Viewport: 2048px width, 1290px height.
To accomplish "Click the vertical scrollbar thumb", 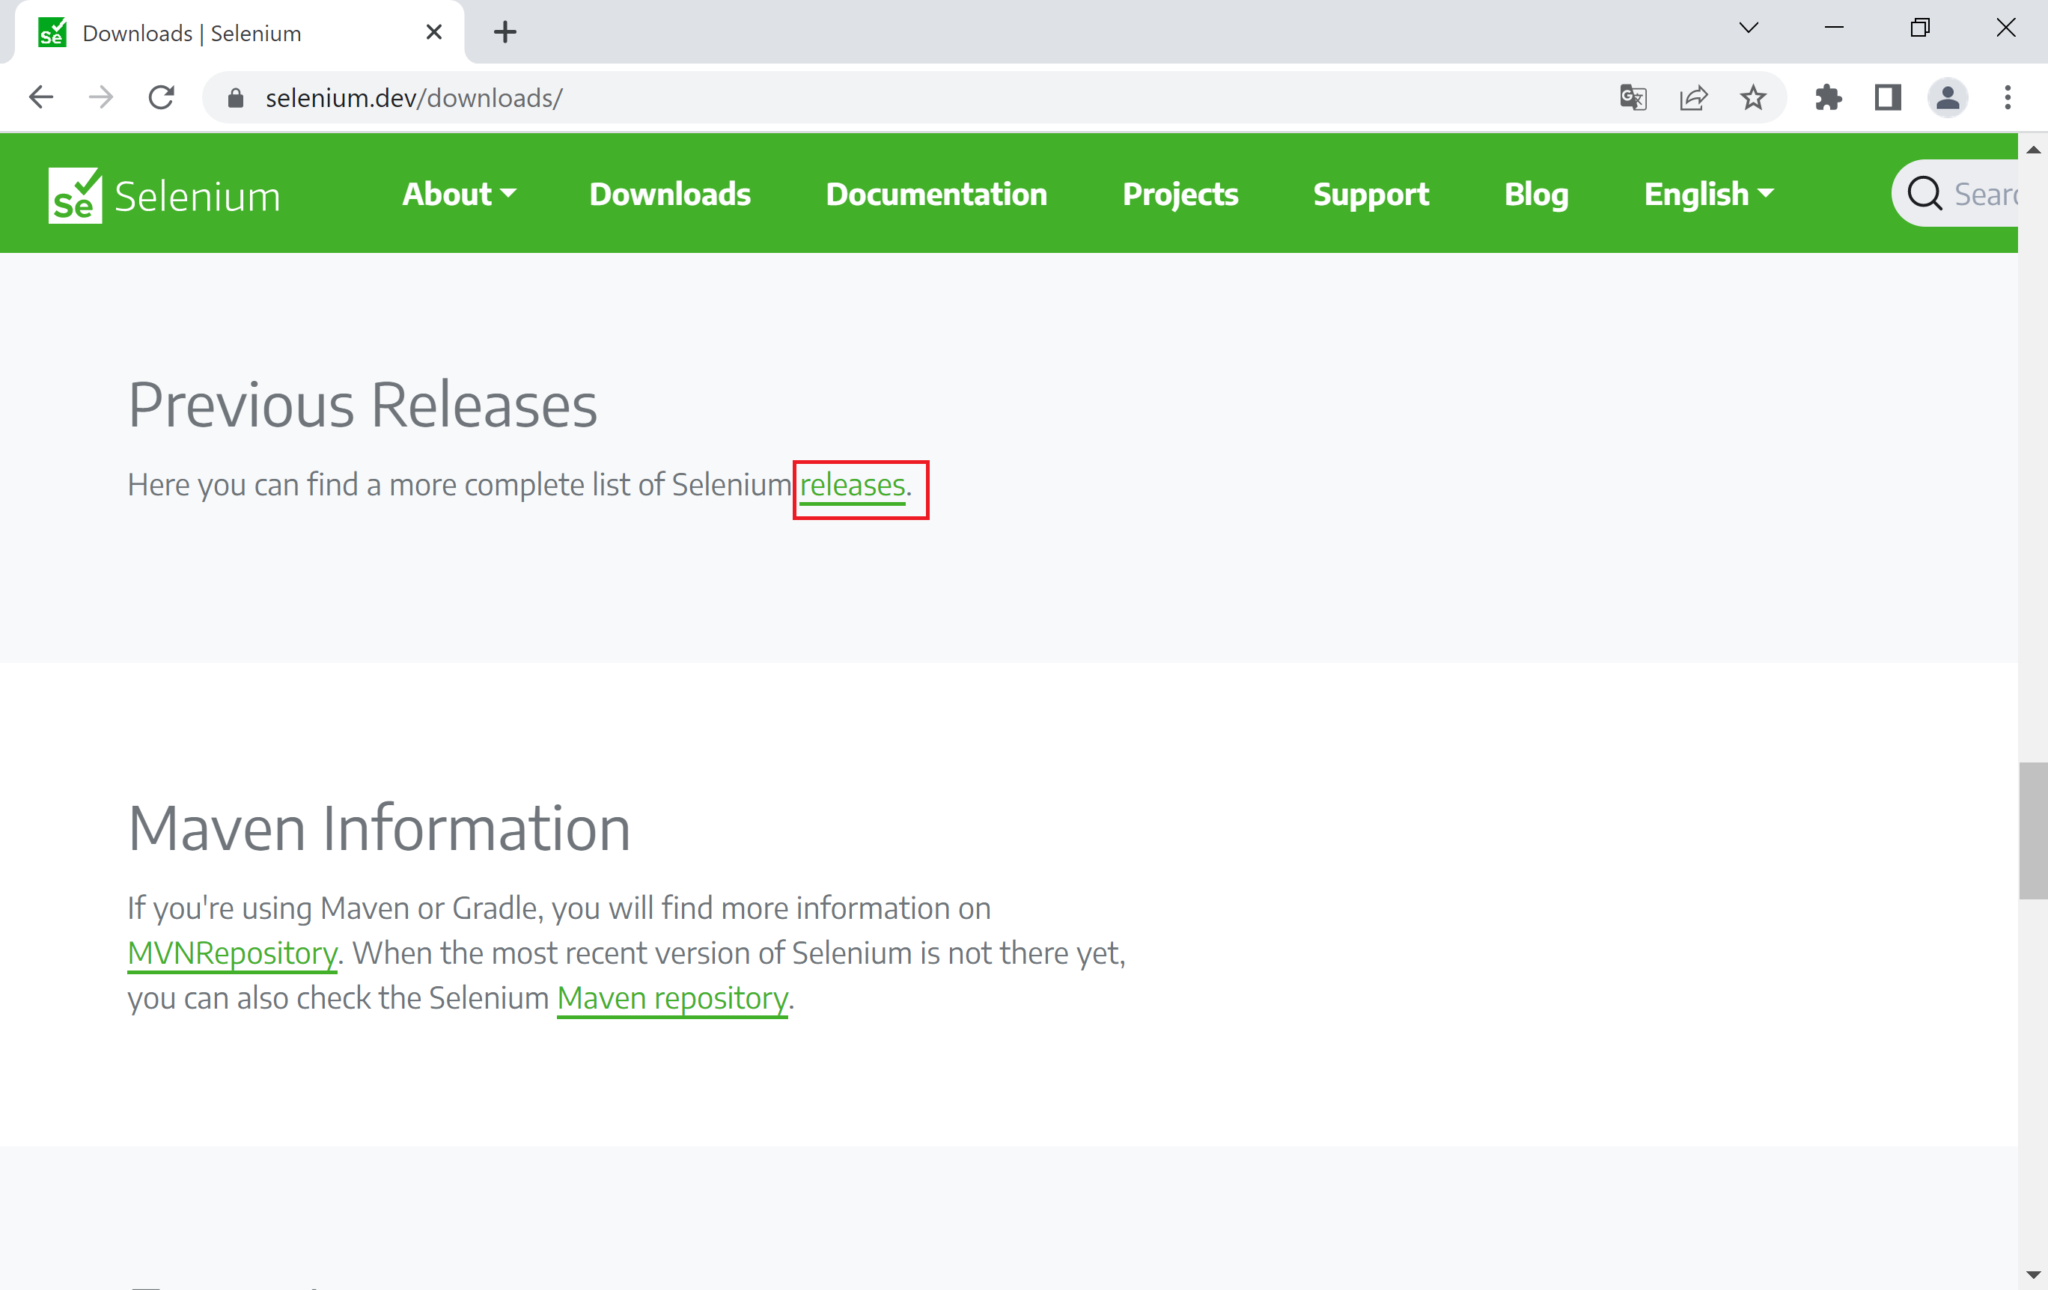I will (x=2032, y=830).
